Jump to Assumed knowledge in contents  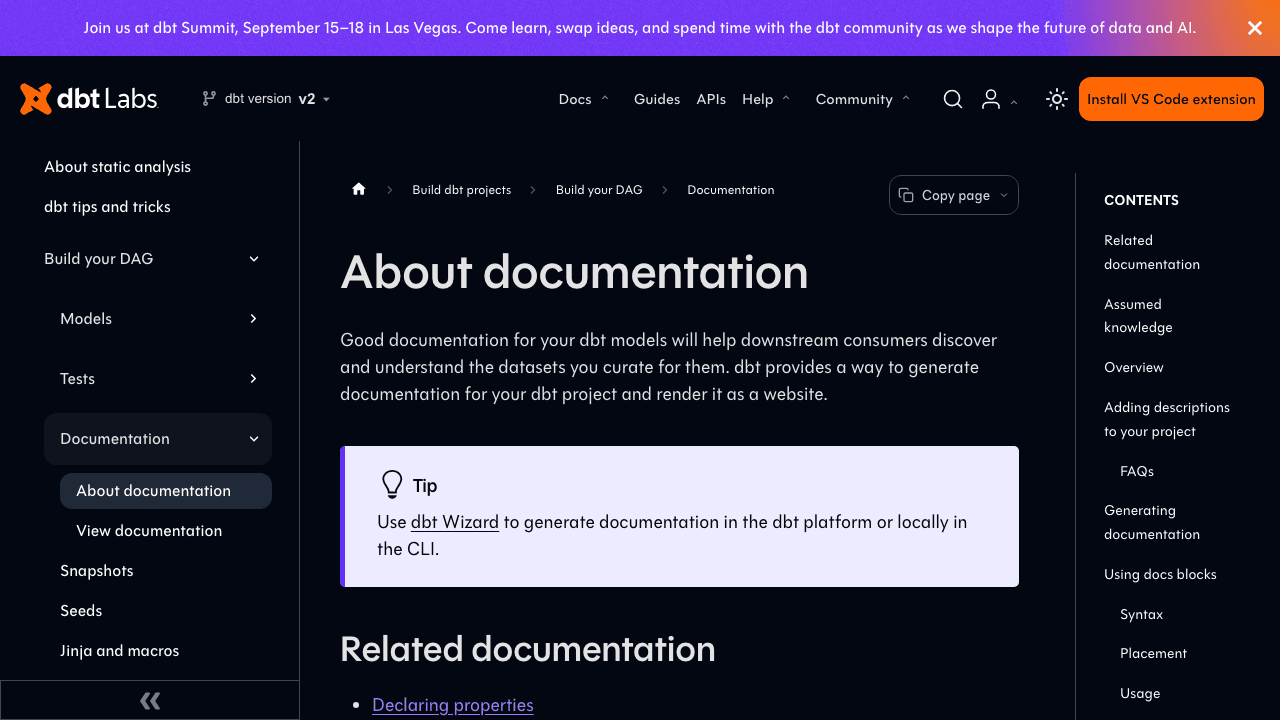[1138, 316]
